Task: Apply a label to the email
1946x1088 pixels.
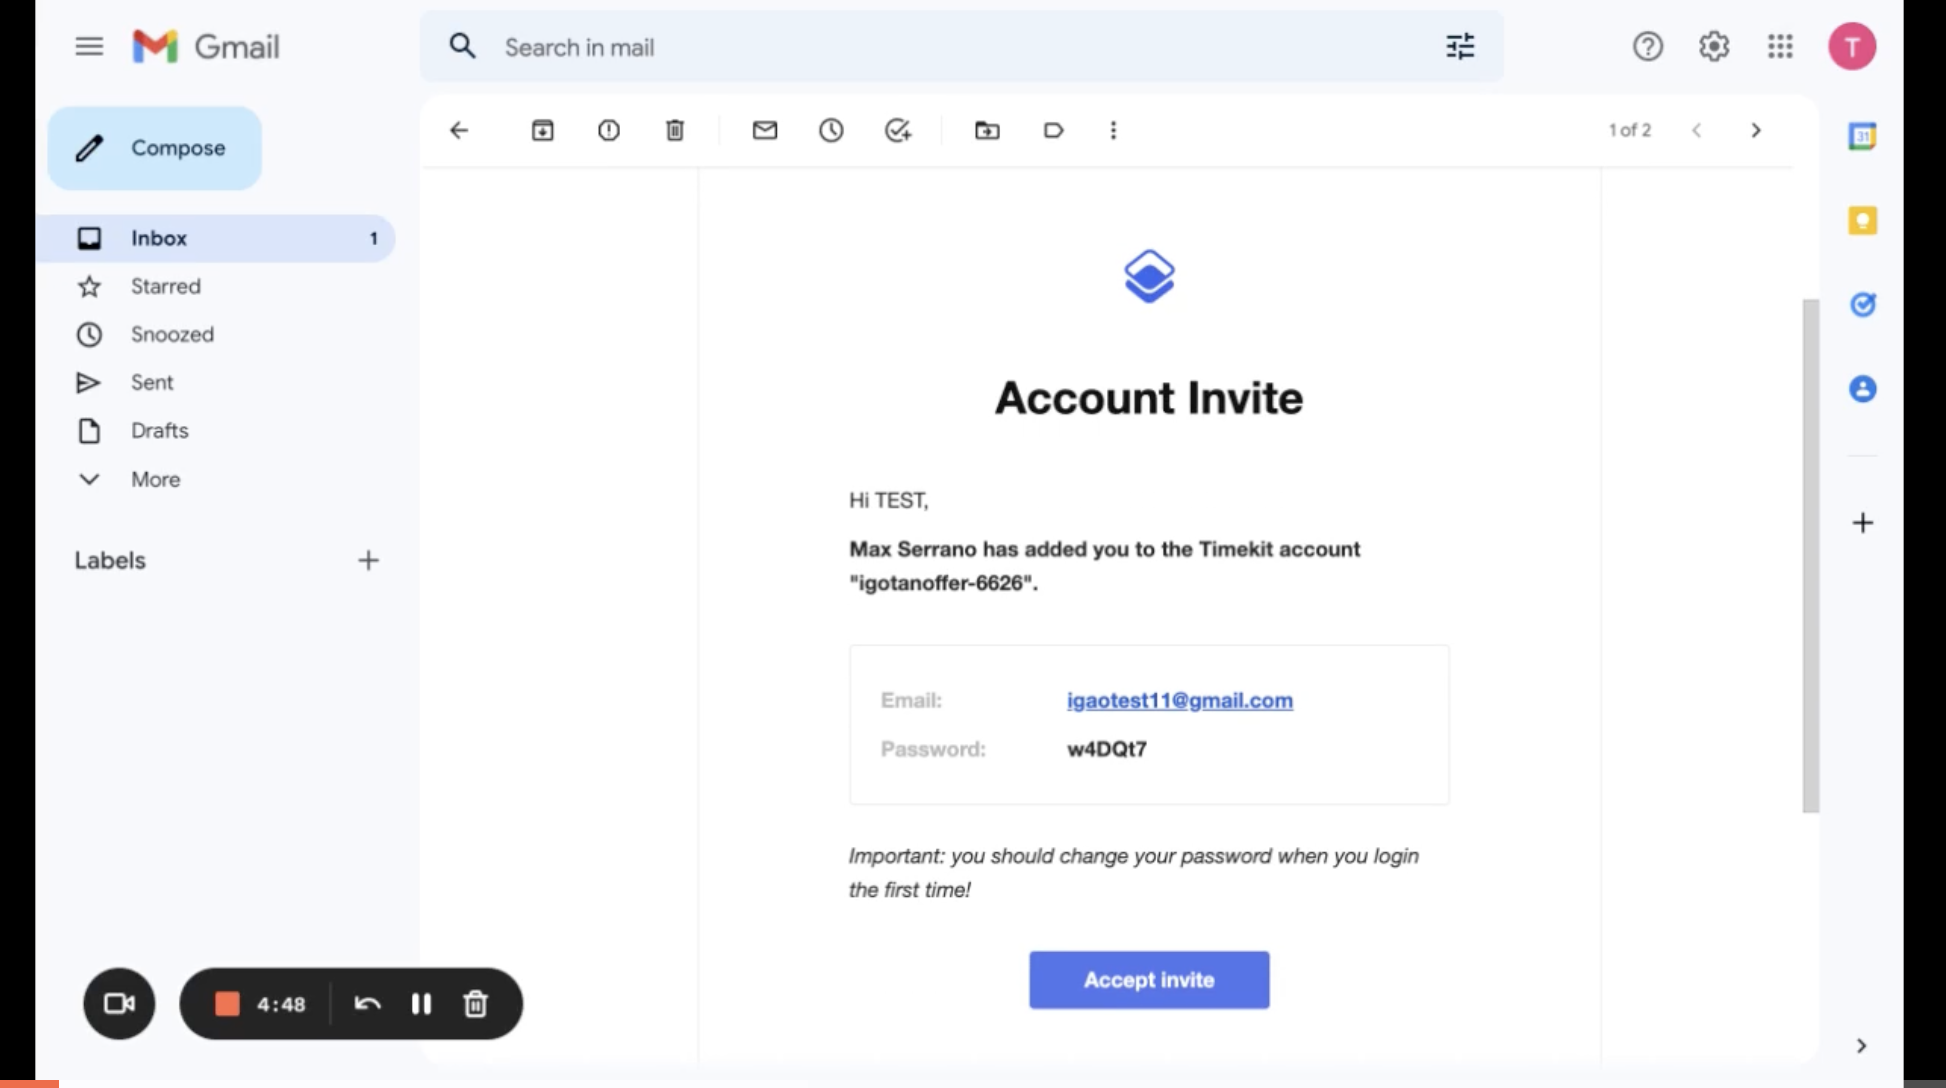Action: [1053, 130]
